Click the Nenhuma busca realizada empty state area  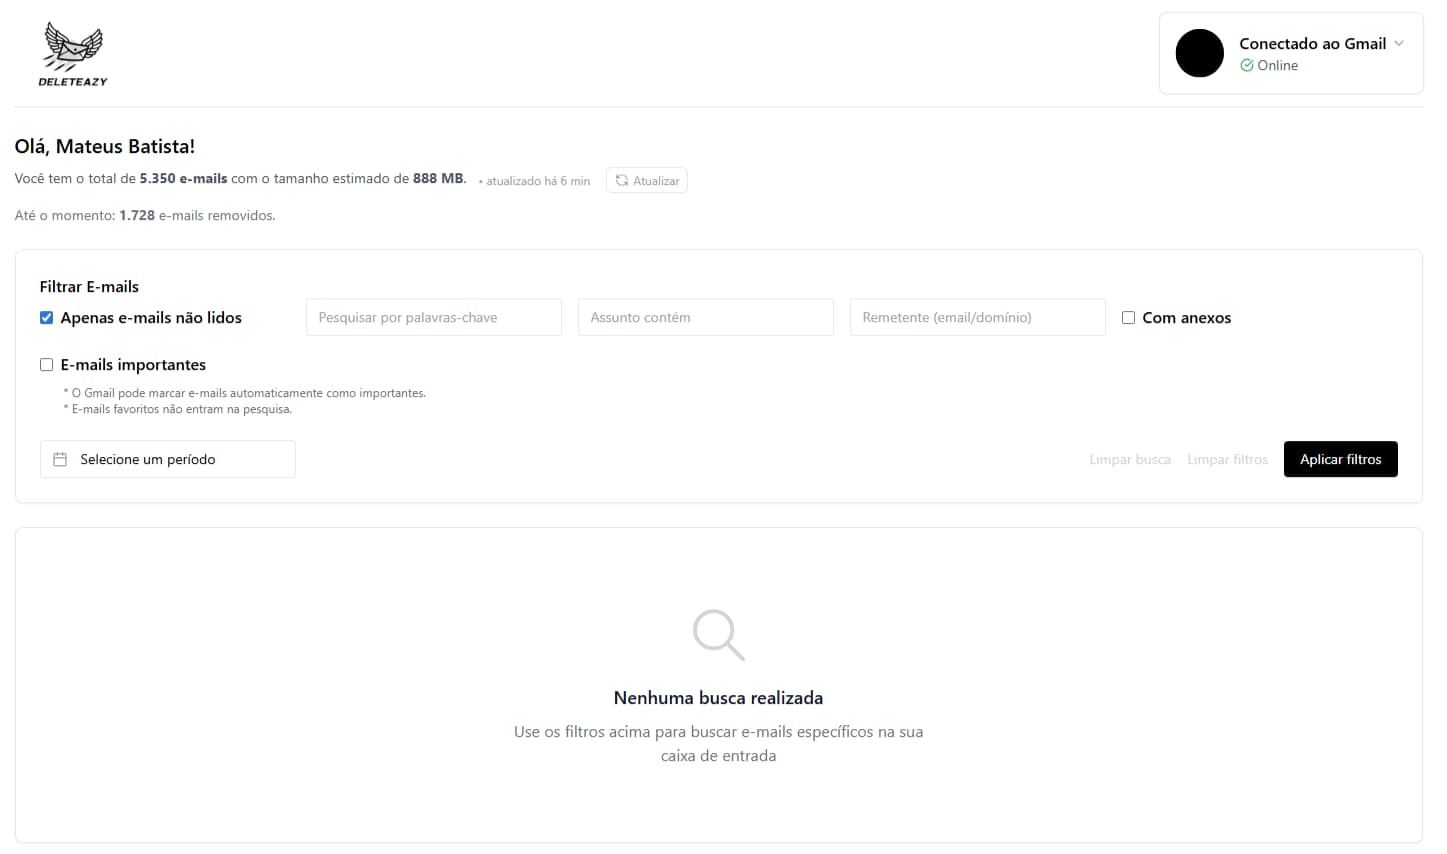click(718, 697)
